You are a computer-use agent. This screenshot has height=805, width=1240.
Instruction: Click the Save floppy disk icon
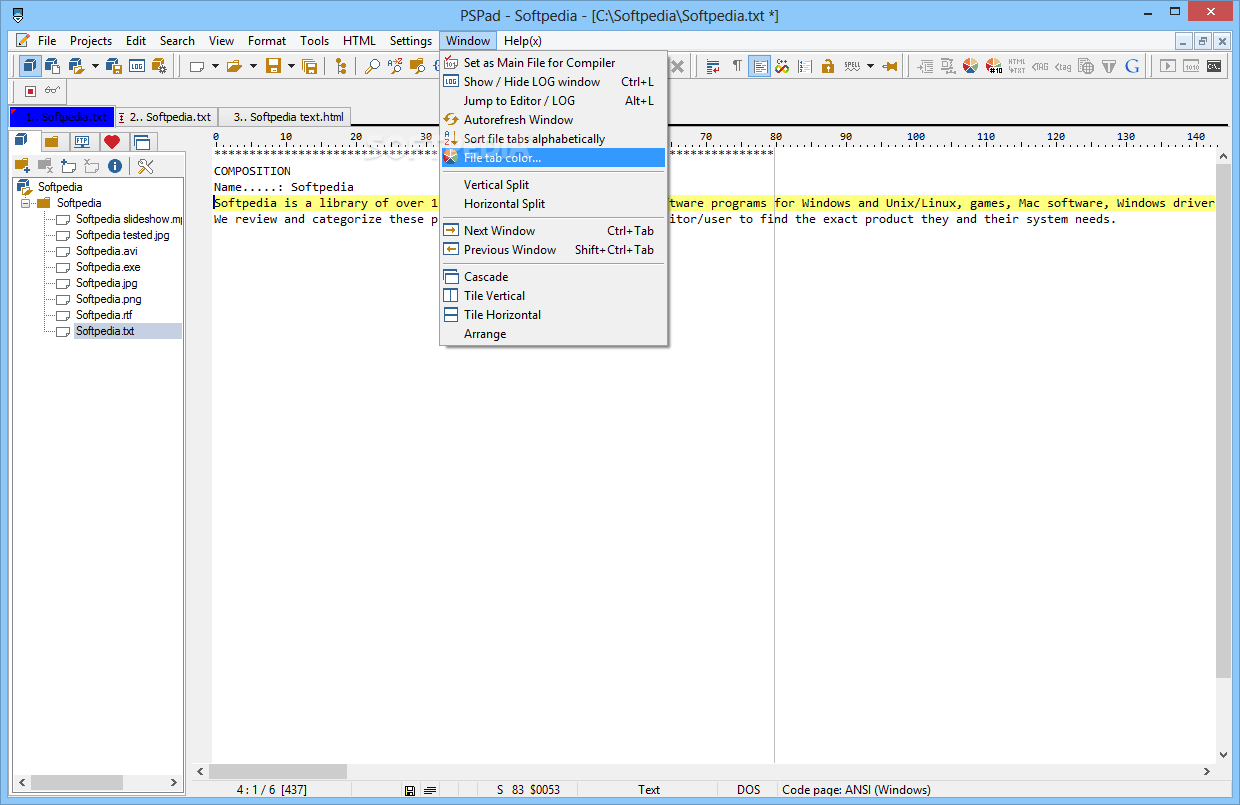(x=273, y=66)
